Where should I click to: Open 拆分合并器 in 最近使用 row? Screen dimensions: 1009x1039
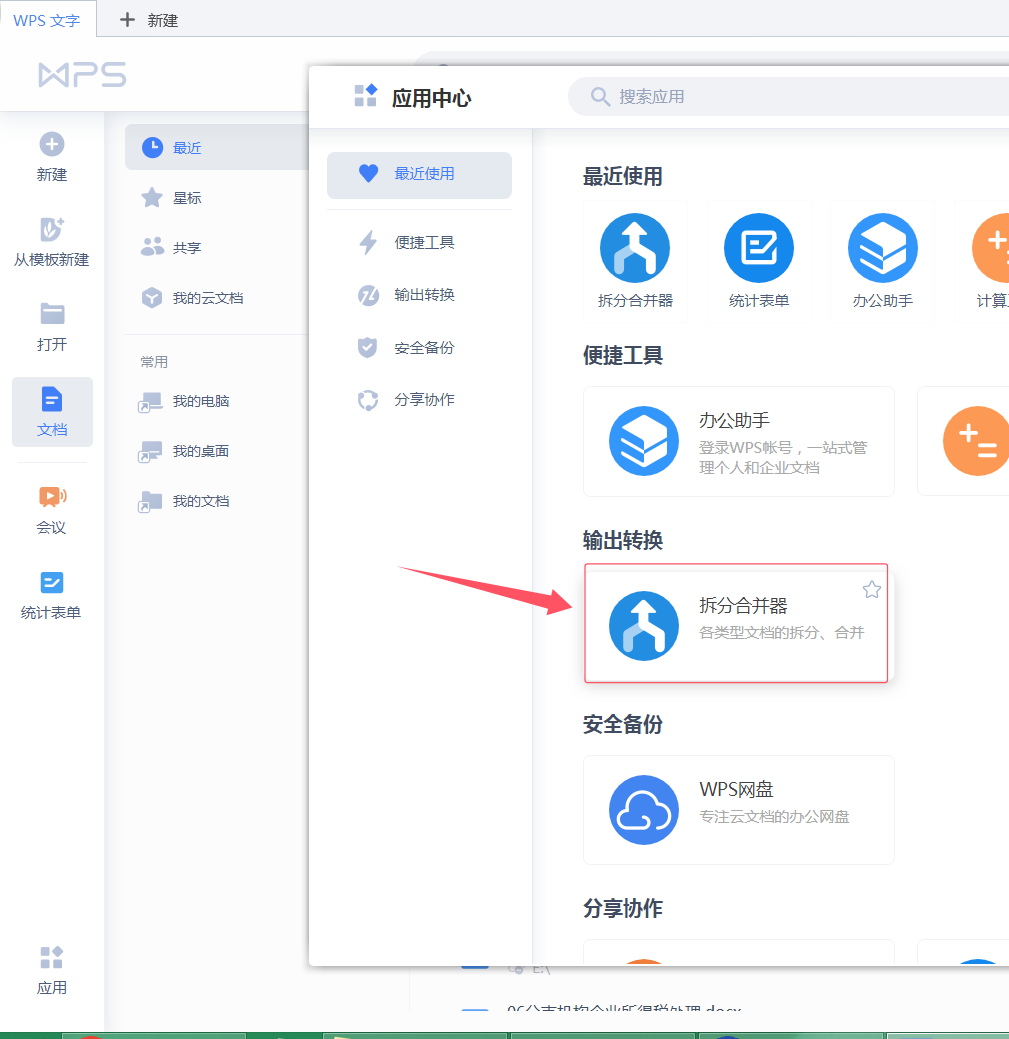point(635,261)
